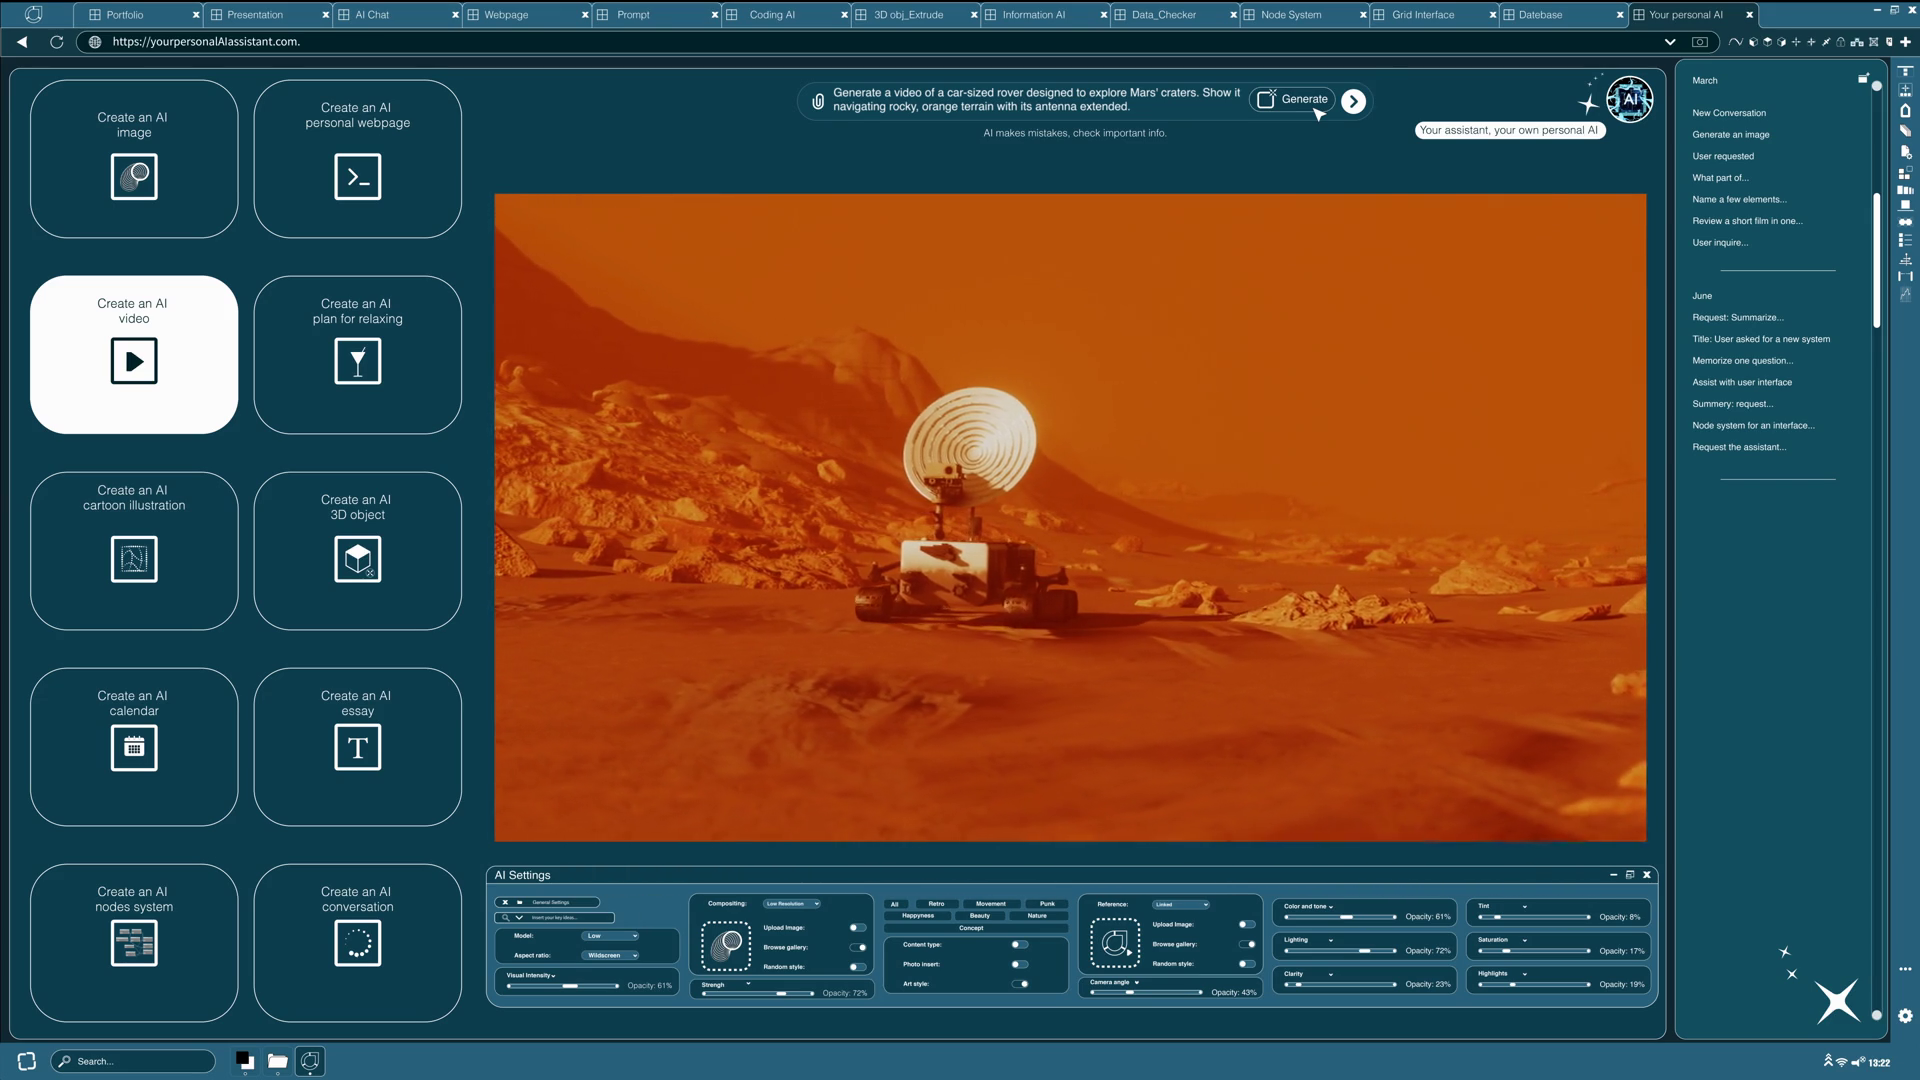Screen dimensions: 1920x1080
Task: Click the send arrow next to Generate
Action: tap(1353, 101)
